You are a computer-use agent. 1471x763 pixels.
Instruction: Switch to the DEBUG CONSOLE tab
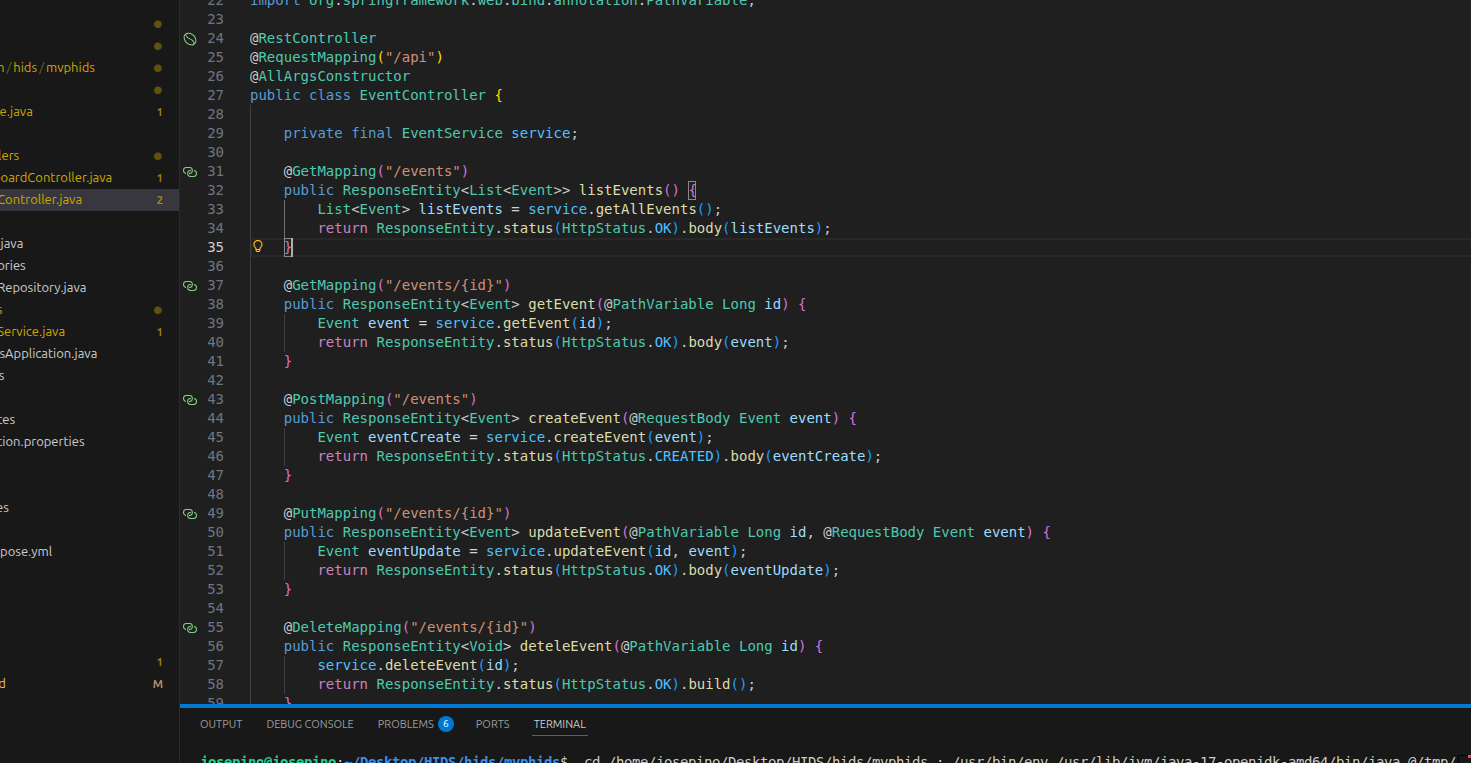pos(310,723)
